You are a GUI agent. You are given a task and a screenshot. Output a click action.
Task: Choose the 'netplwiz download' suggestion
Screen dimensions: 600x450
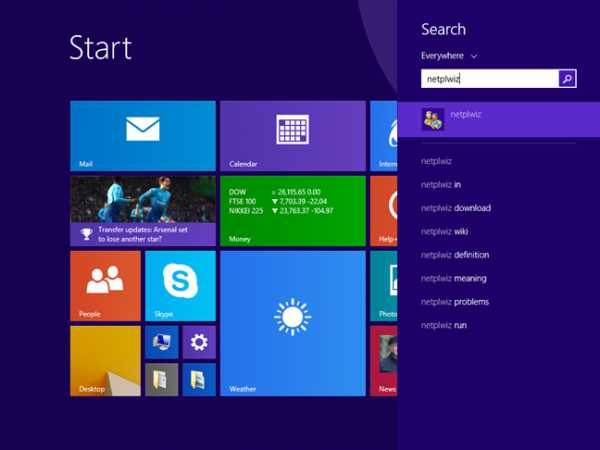tap(456, 208)
